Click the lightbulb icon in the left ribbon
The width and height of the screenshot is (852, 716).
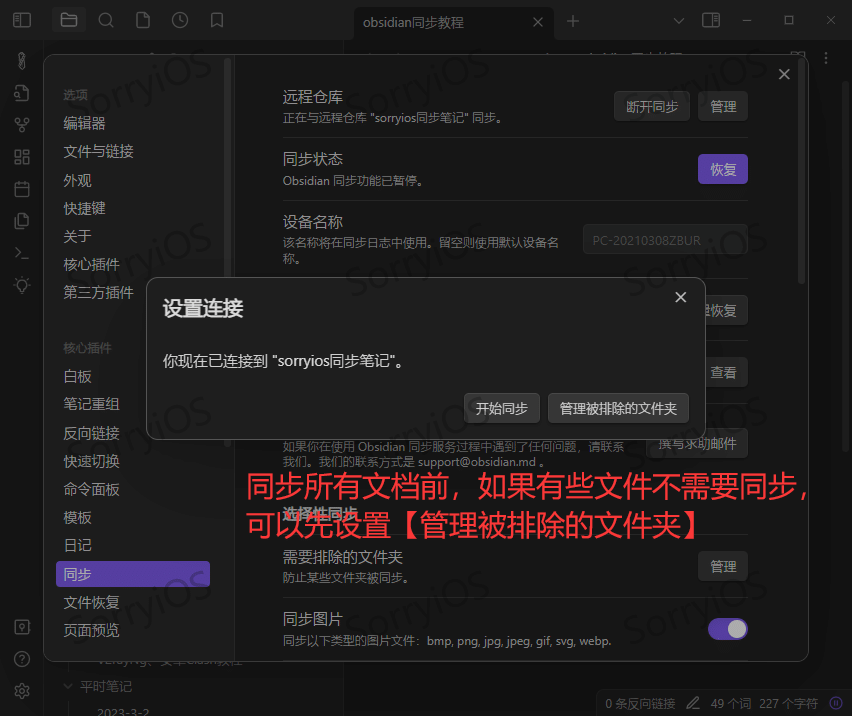click(21, 284)
